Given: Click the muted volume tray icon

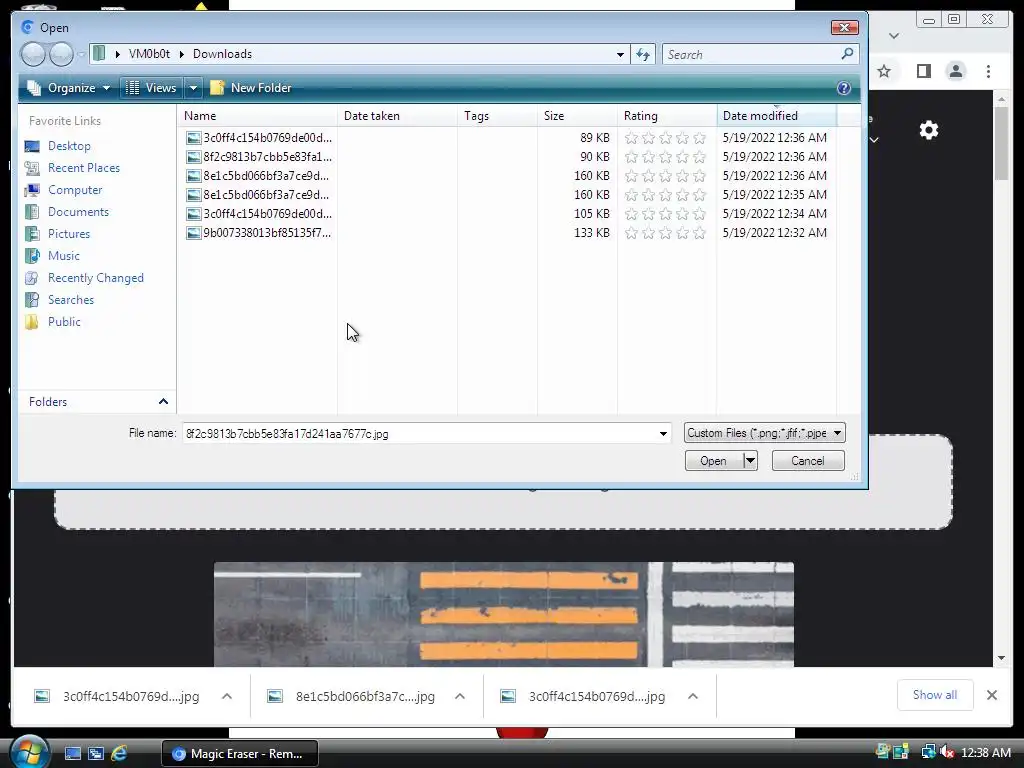Looking at the screenshot, I should coord(947,752).
